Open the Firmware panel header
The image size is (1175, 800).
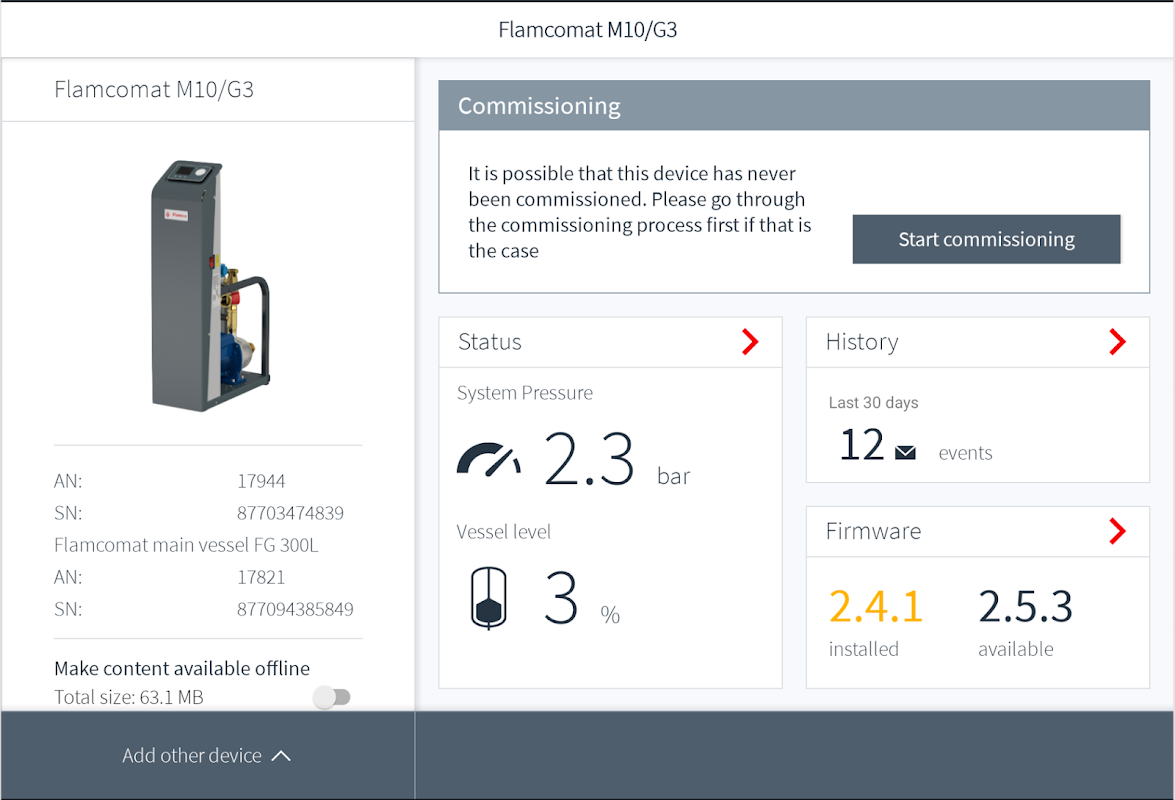[977, 532]
